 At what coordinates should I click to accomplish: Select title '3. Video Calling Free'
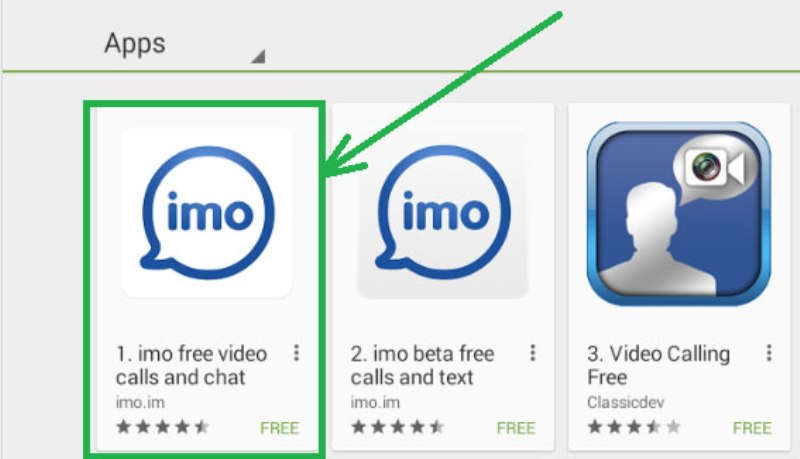coord(659,366)
